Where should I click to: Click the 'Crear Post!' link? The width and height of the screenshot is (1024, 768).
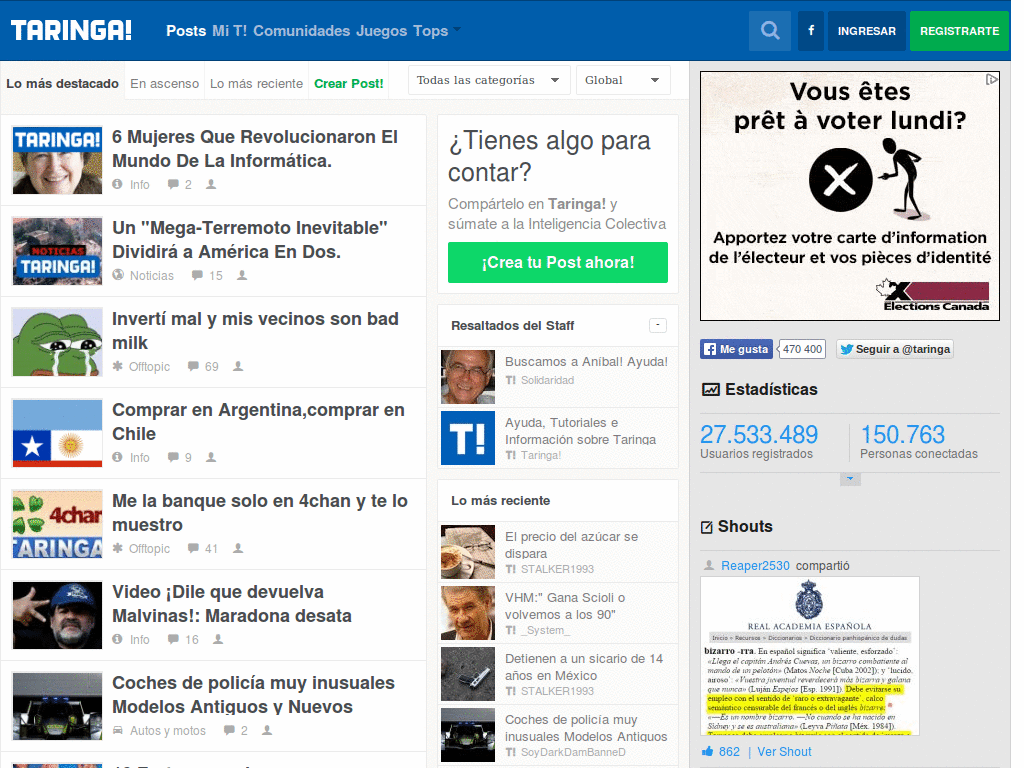coord(349,84)
